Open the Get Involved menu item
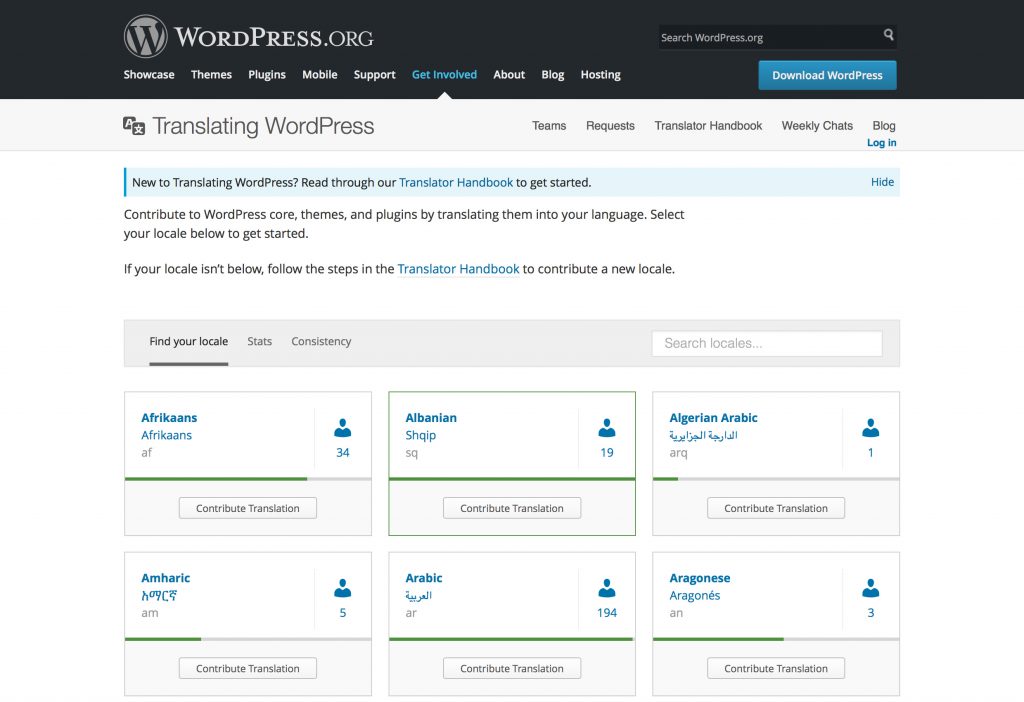 coord(444,74)
